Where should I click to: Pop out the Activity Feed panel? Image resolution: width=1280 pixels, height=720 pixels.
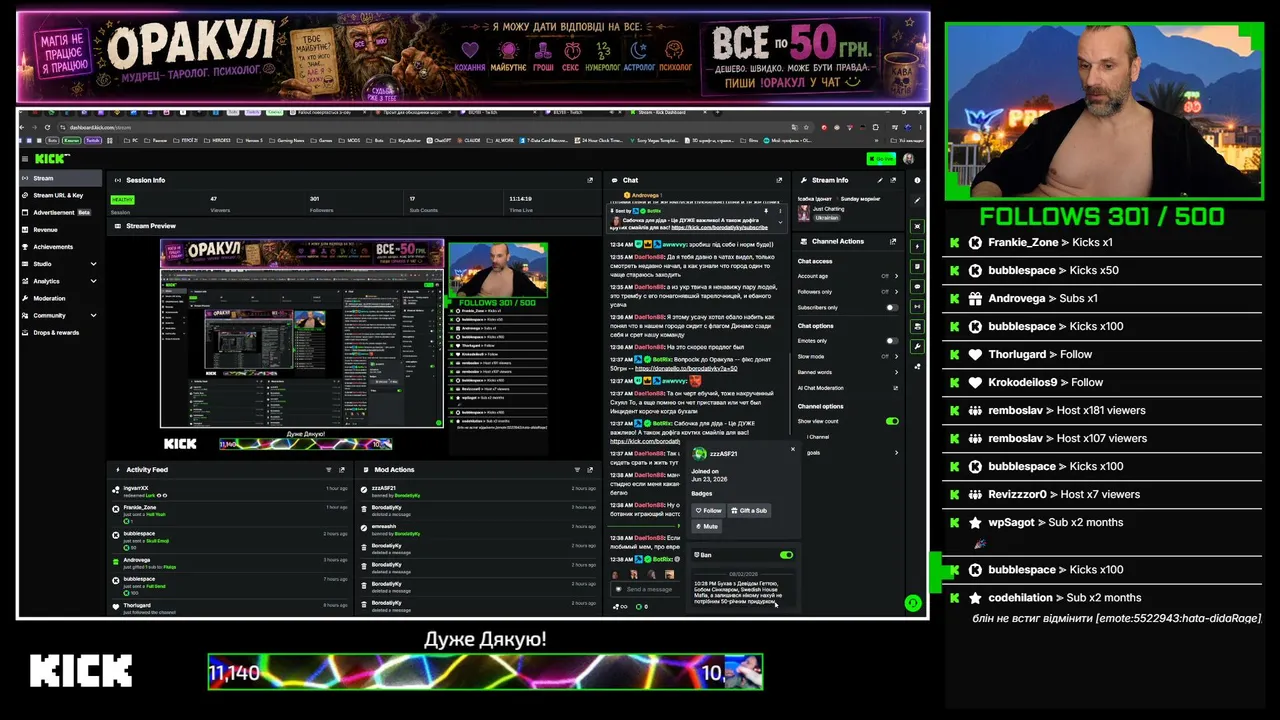tap(342, 469)
